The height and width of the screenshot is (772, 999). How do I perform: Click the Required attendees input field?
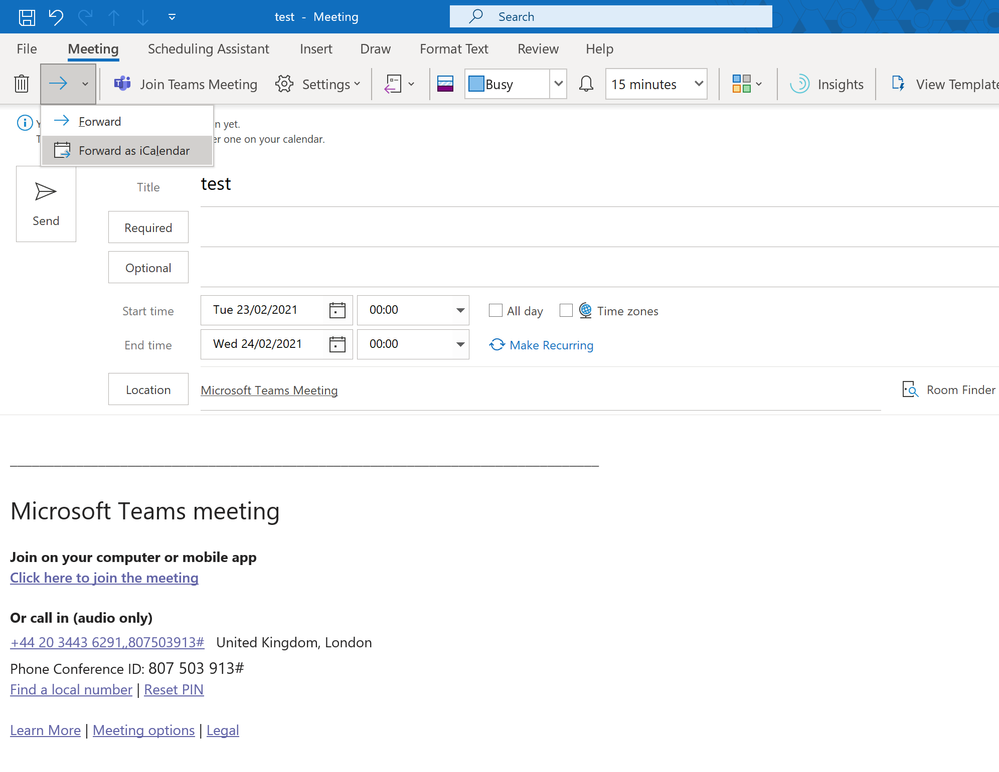599,228
